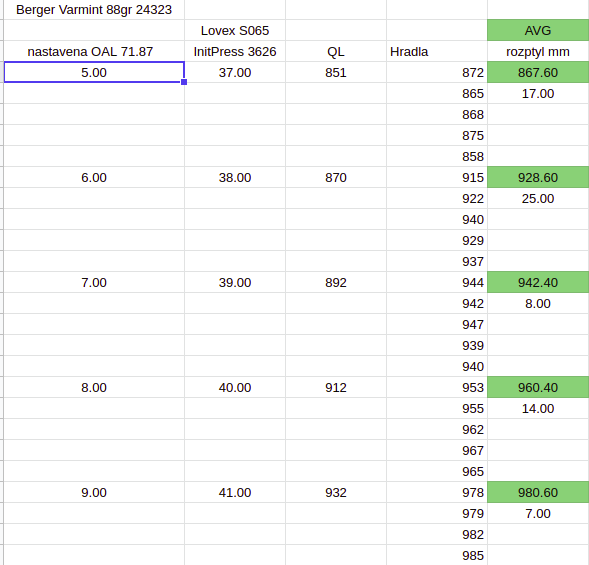Click the QL value 851
589x565 pixels.
(336, 73)
